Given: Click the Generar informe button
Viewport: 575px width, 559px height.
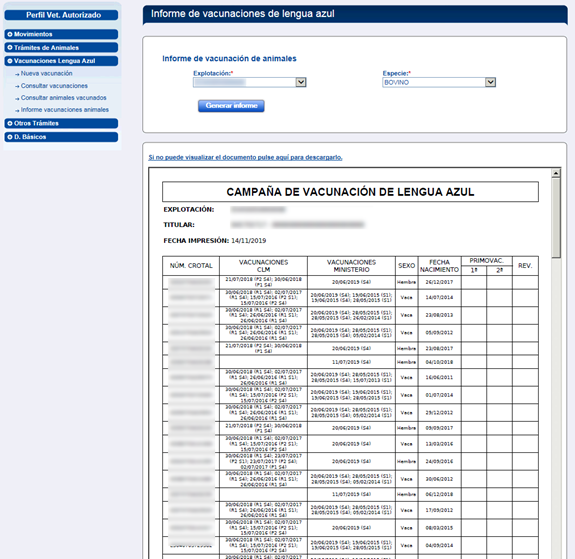Looking at the screenshot, I should point(231,106).
